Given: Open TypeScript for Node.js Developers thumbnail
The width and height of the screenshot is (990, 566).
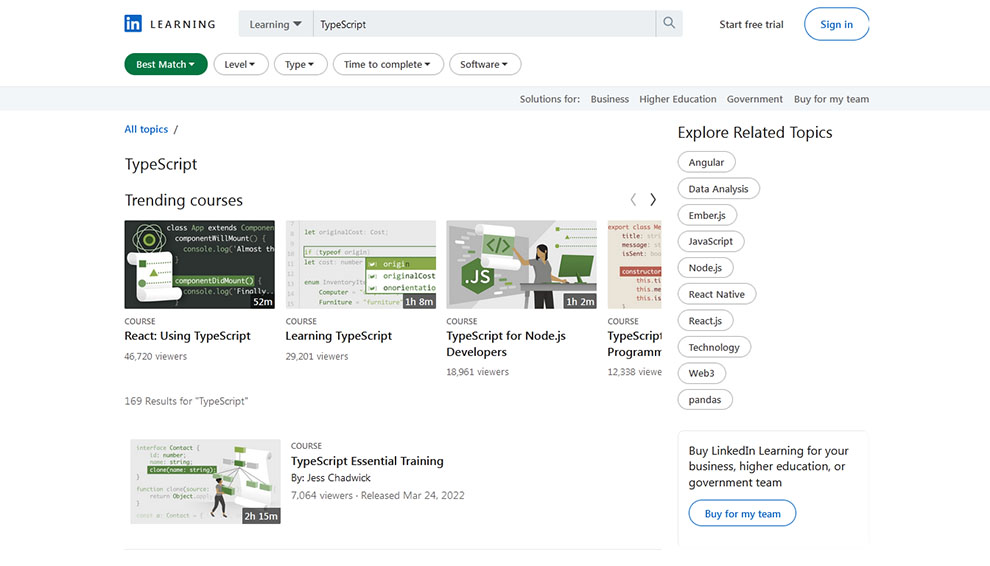Looking at the screenshot, I should [x=522, y=264].
